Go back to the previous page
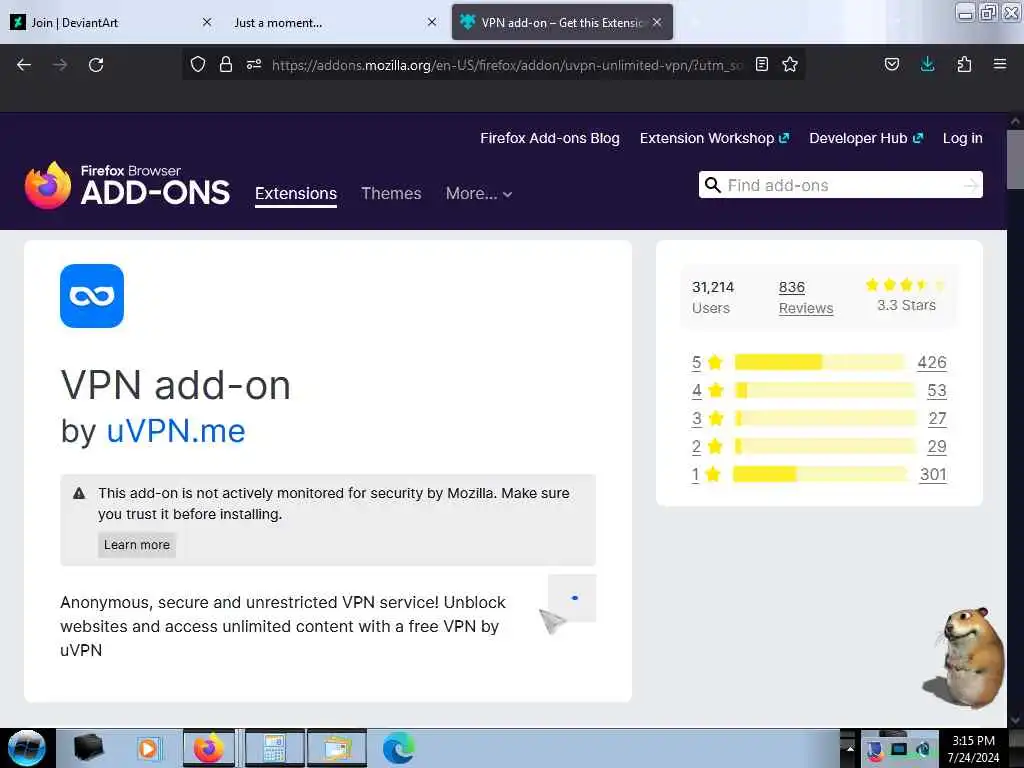Viewport: 1024px width, 768px height. [24, 65]
